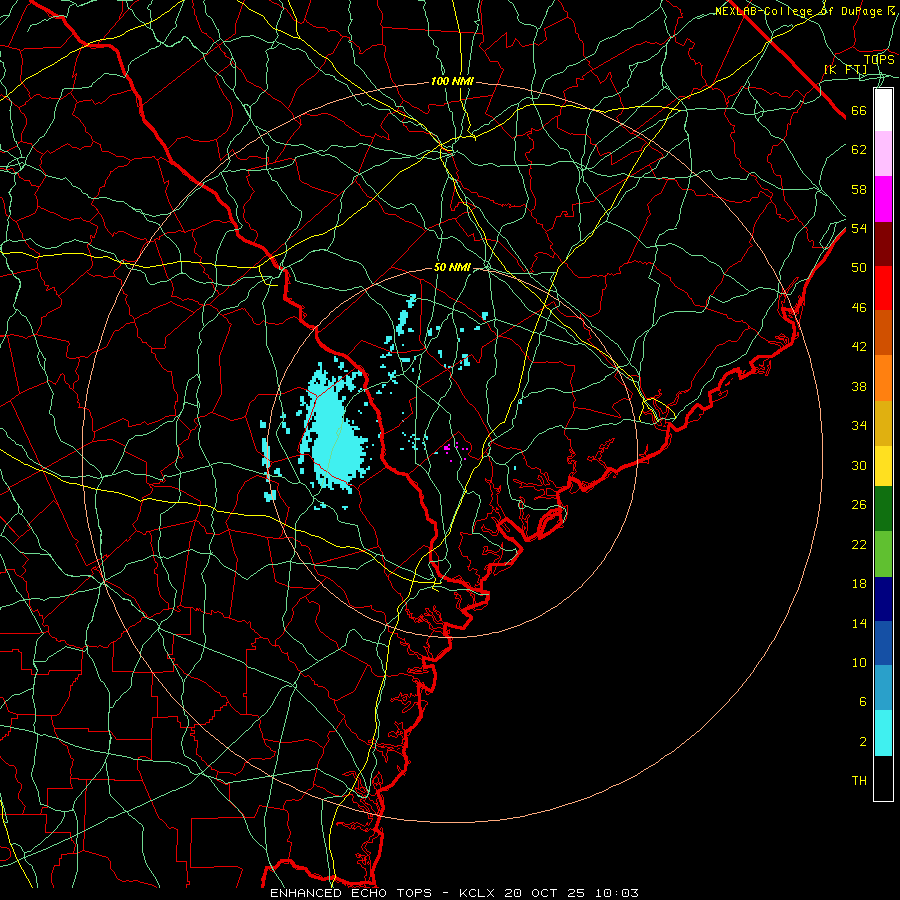The height and width of the screenshot is (900, 900).
Task: Click the legend value 10
Action: (859, 662)
